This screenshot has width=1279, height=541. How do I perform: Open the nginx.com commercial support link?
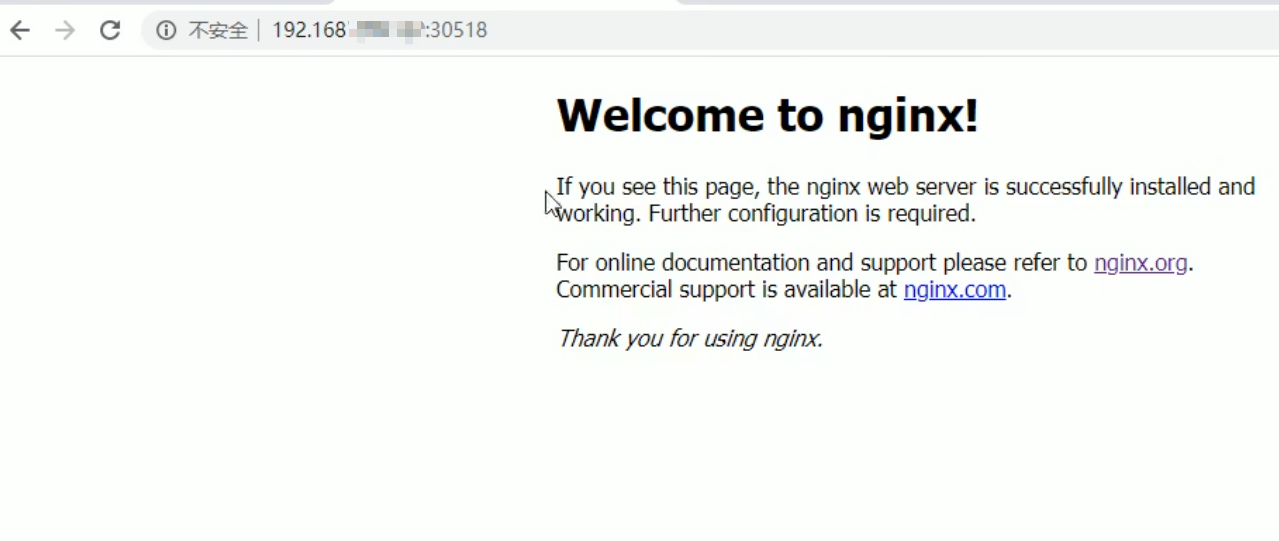pos(955,290)
